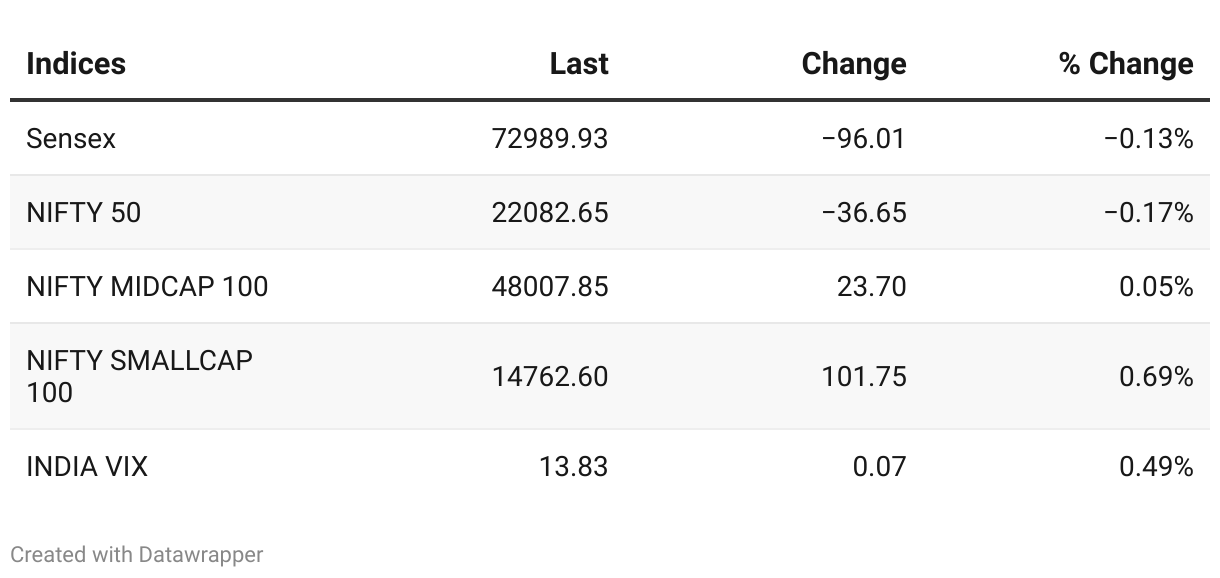Viewport: 1220px width, 578px height.
Task: Select the Sensex row label
Action: 71,139
